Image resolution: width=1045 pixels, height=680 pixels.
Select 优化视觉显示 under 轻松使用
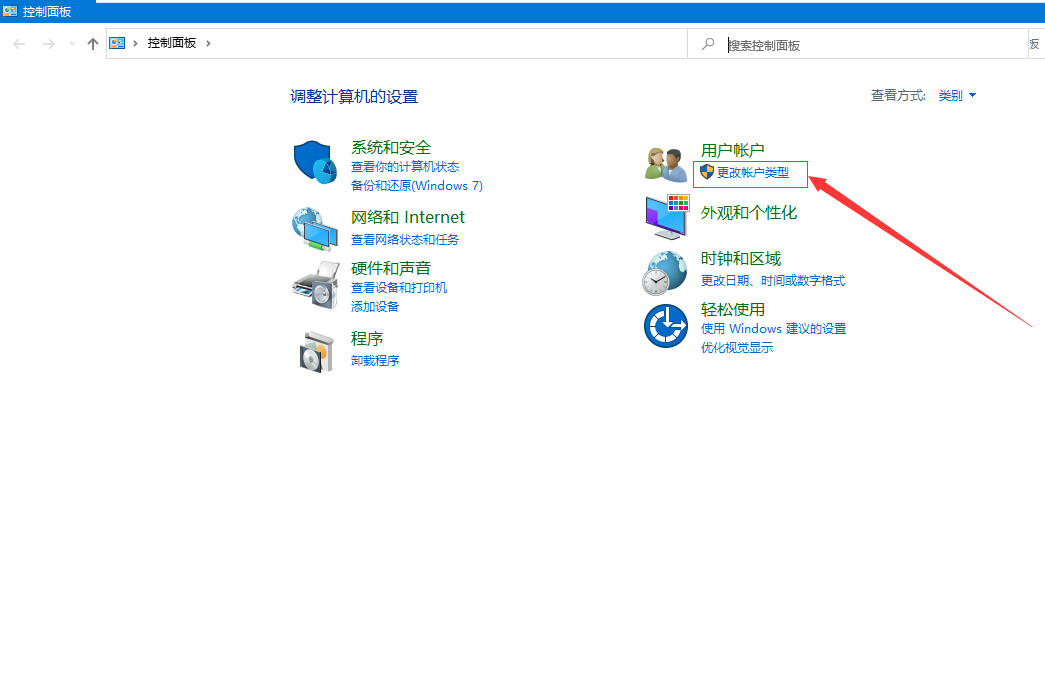(737, 346)
